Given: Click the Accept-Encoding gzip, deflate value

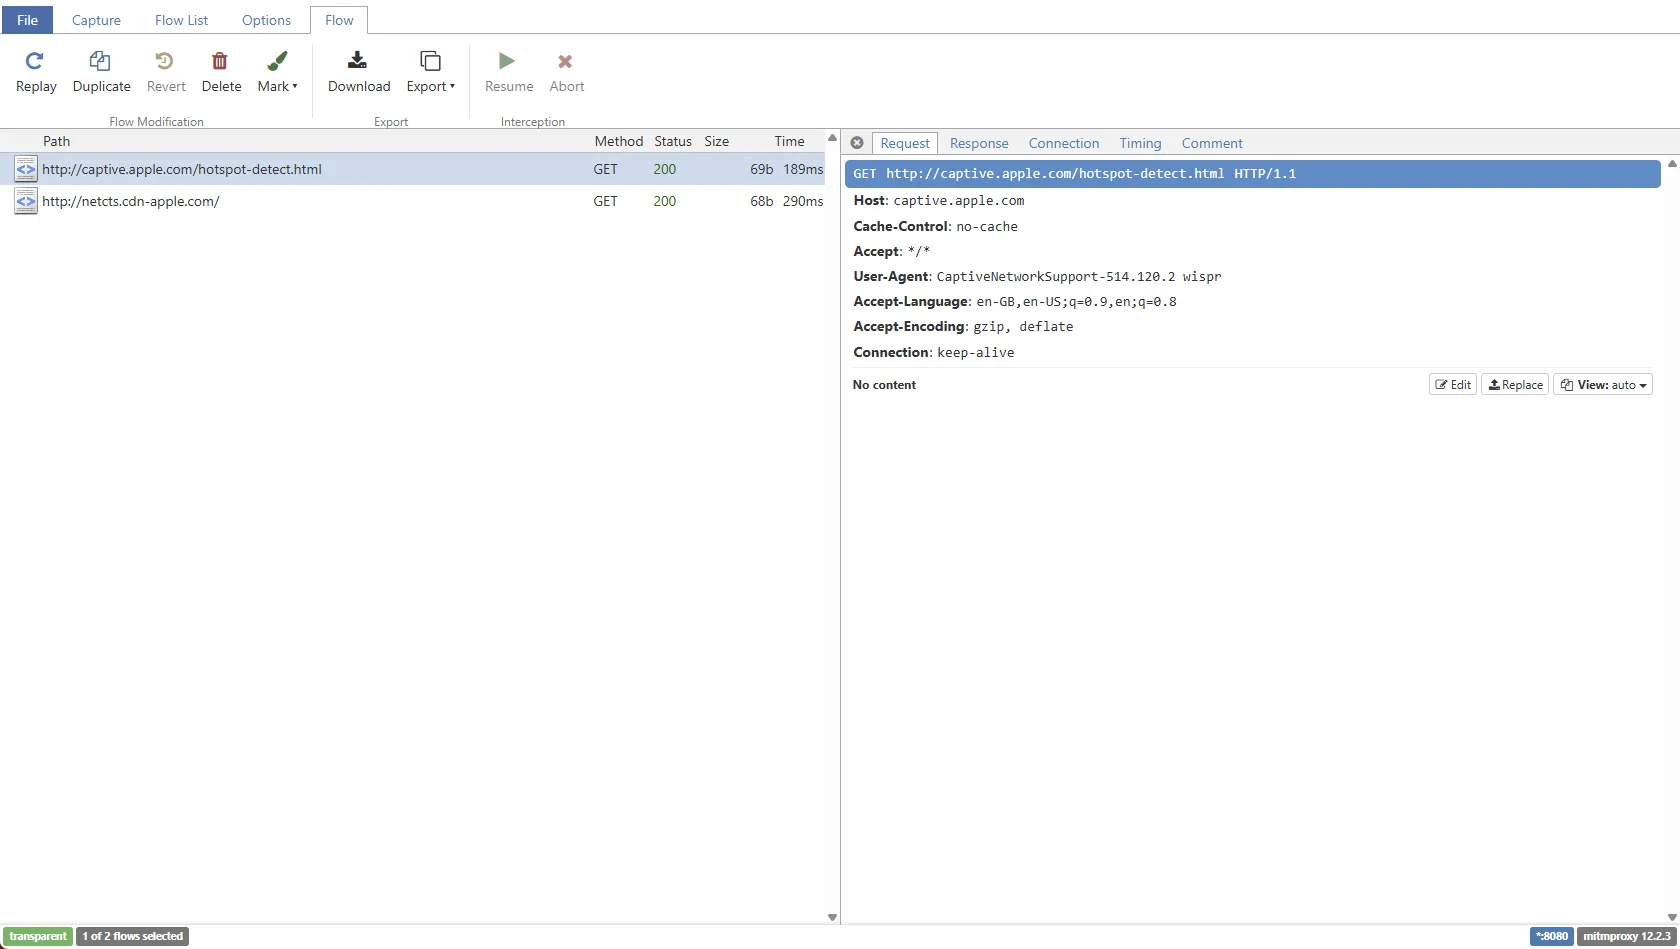Looking at the screenshot, I should 1023,326.
